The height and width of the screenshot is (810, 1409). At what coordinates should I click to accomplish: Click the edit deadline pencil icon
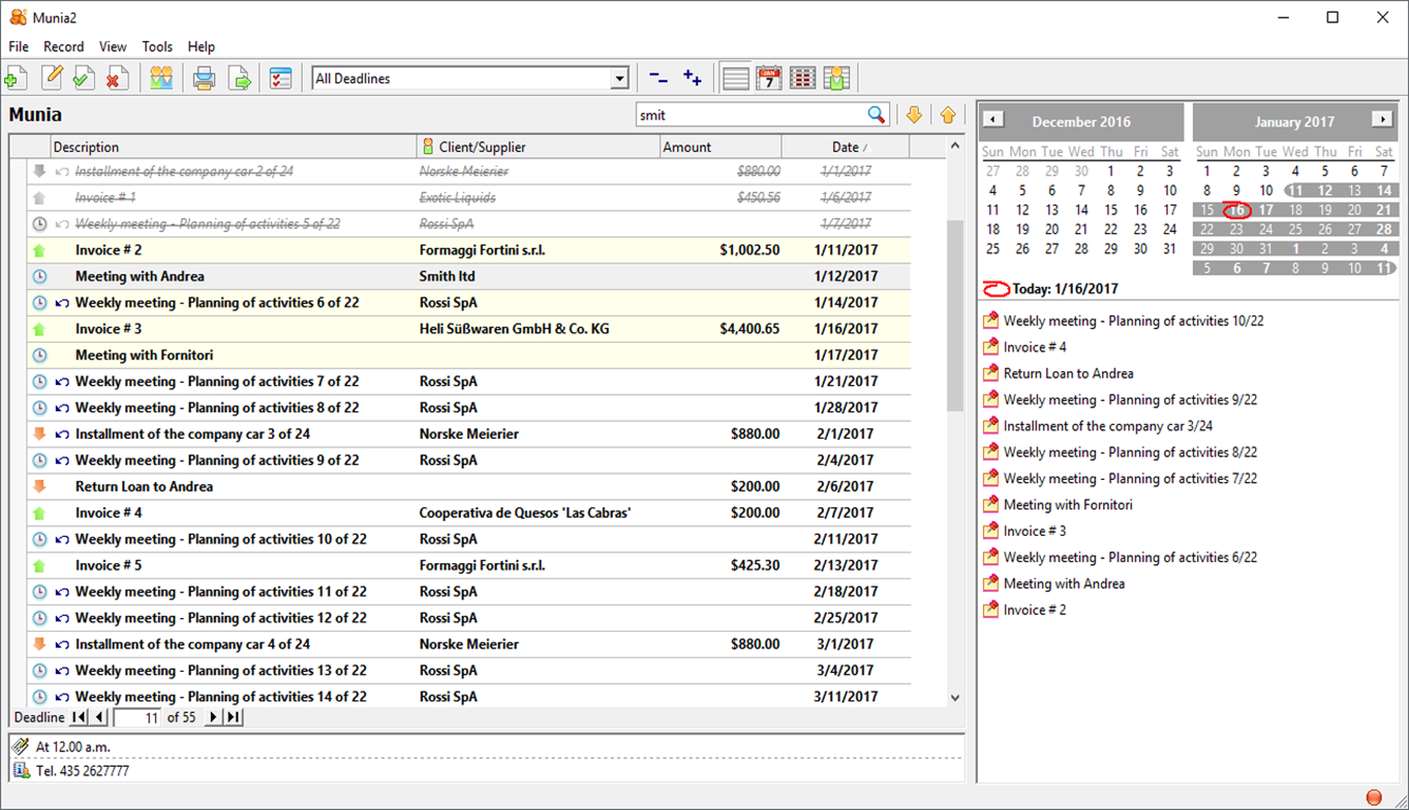[x=51, y=78]
